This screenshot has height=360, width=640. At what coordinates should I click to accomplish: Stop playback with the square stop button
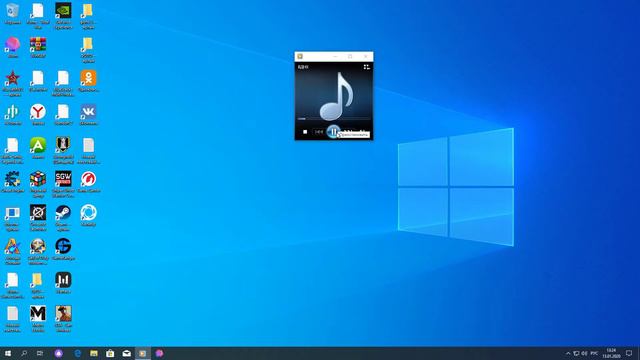pyautogui.click(x=305, y=132)
